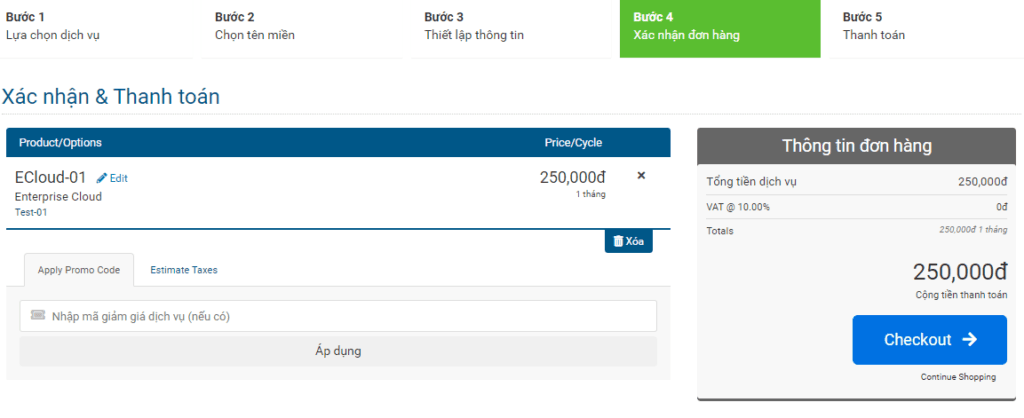Image resolution: width=1024 pixels, height=418 pixels.
Task: Select Bước 4 Xác nhận đơn hàng step
Action: click(x=720, y=29)
